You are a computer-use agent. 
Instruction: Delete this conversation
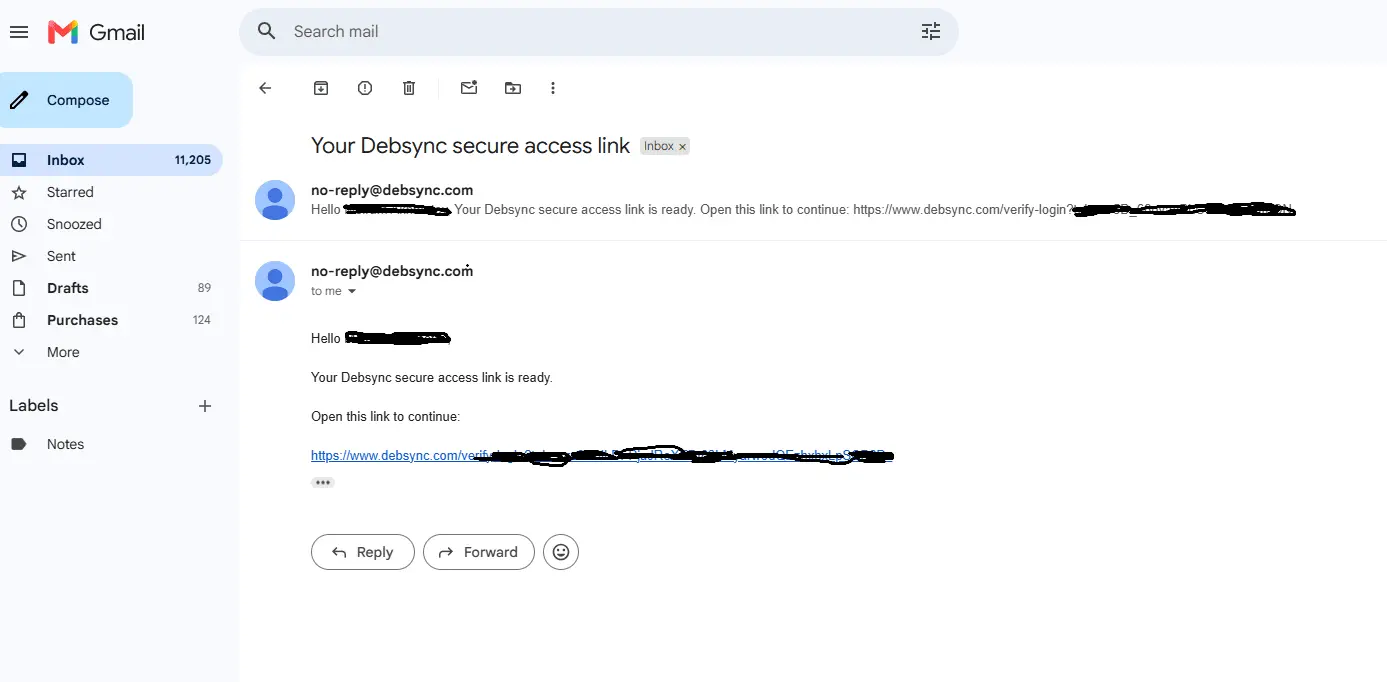(x=409, y=88)
